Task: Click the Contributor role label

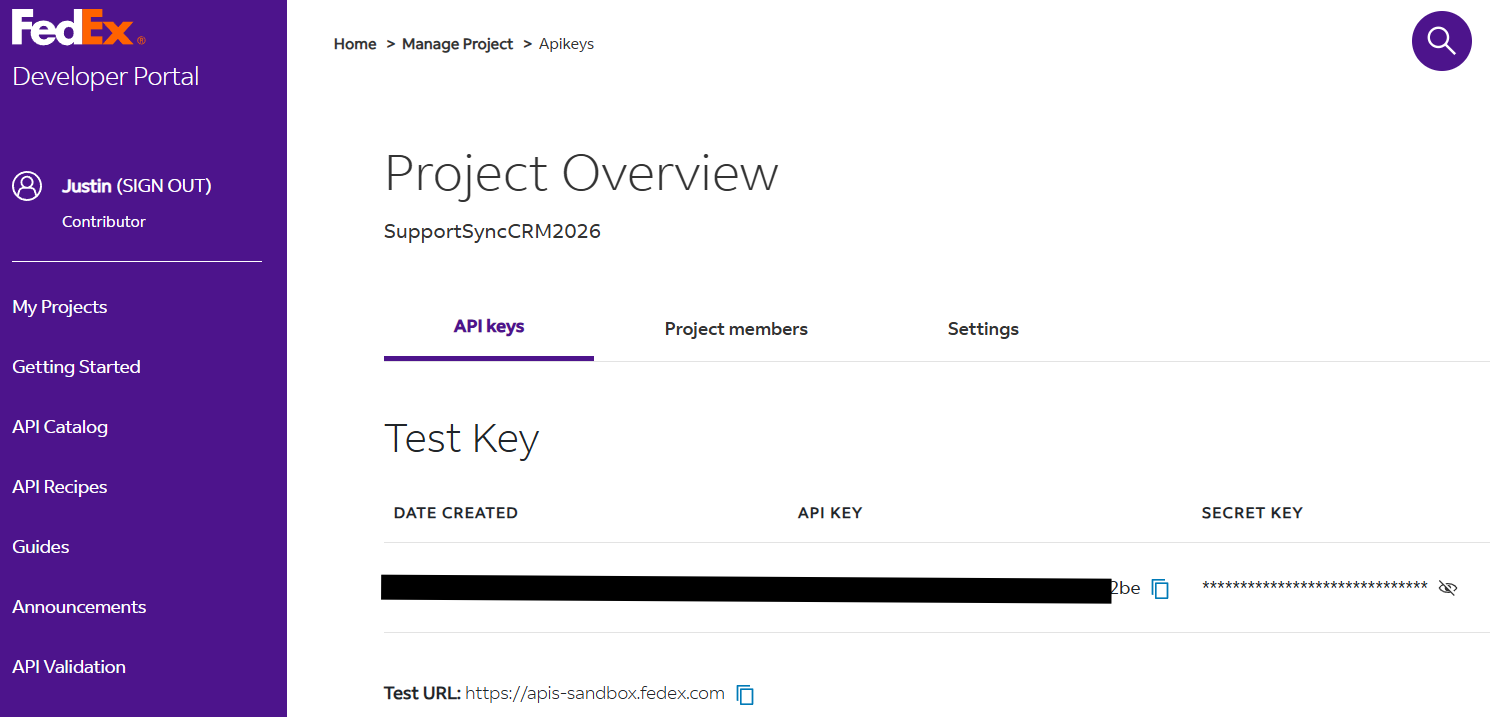Action: click(104, 222)
